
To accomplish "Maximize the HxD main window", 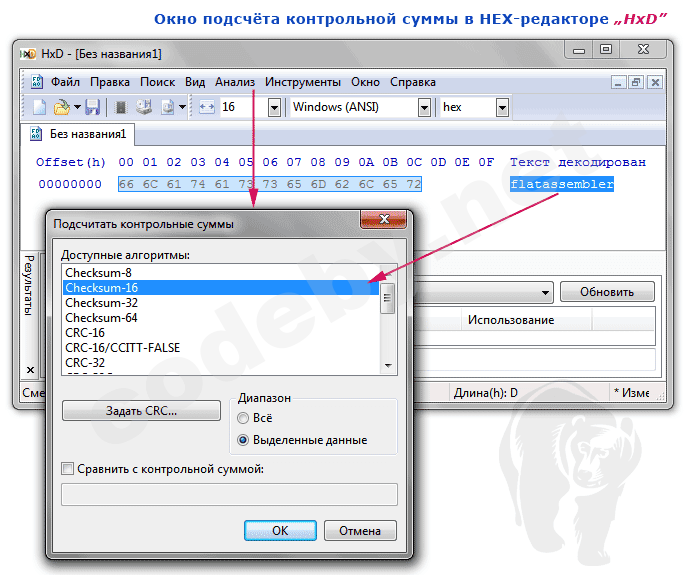I will 606,50.
